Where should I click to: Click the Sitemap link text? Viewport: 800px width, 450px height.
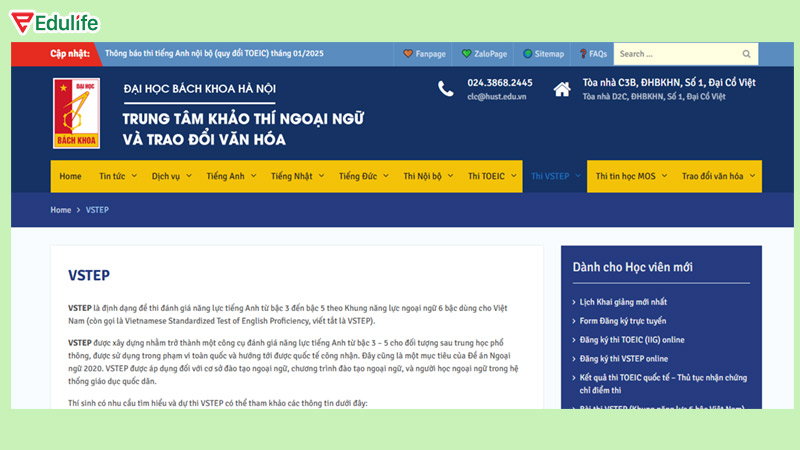coord(549,54)
